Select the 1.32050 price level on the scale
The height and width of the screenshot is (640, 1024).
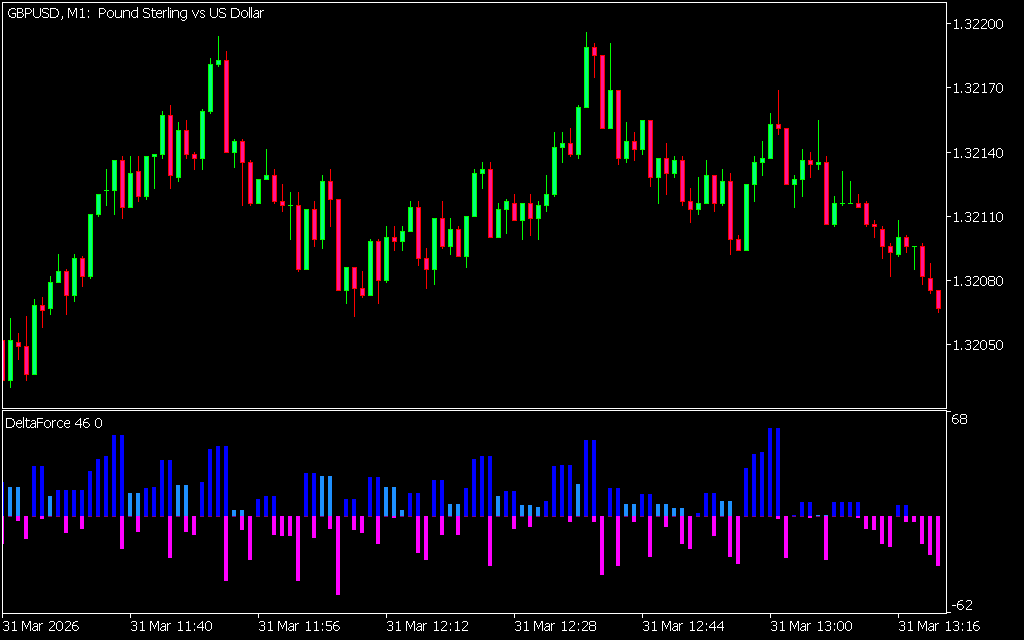point(980,345)
